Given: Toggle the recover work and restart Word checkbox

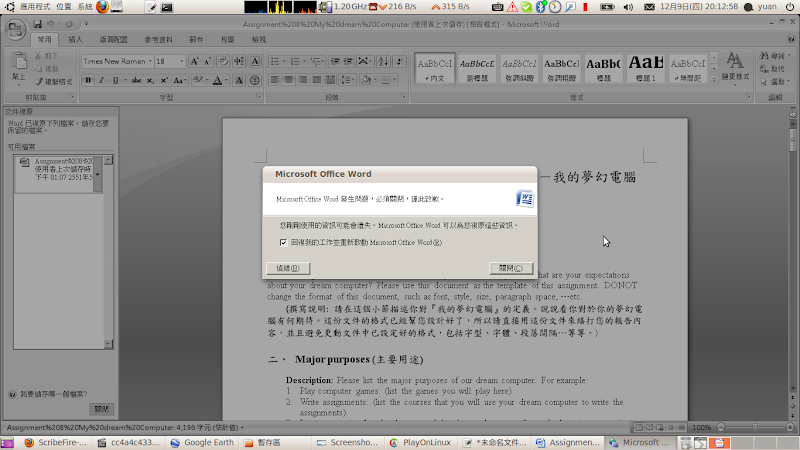Looking at the screenshot, I should [x=284, y=242].
